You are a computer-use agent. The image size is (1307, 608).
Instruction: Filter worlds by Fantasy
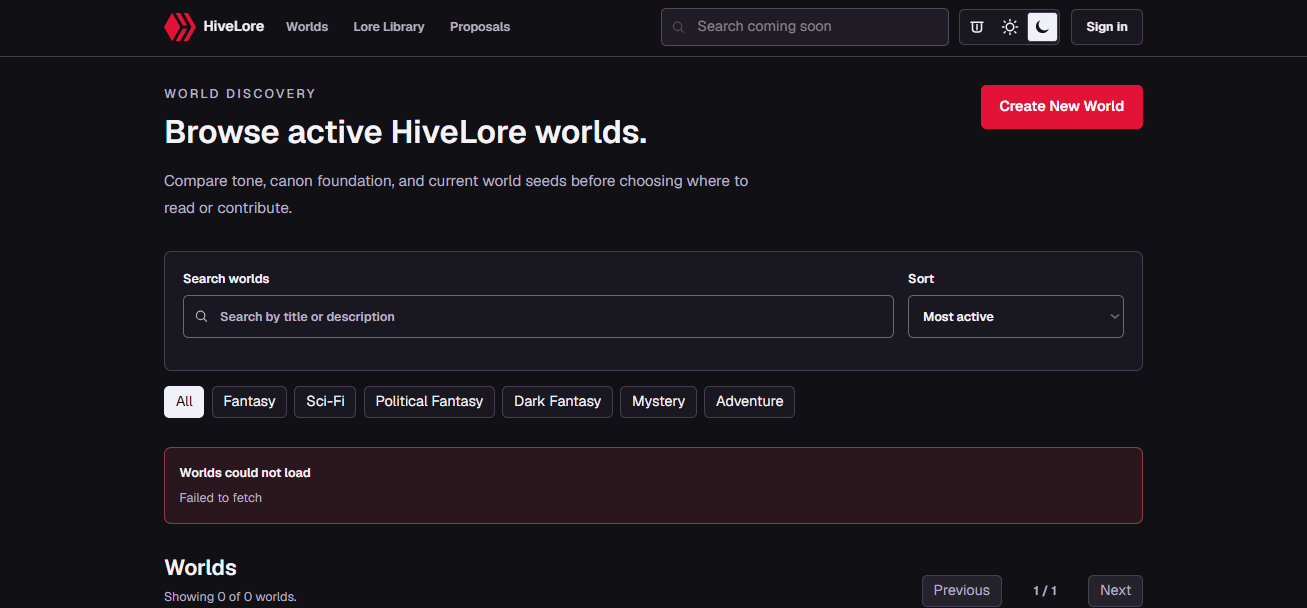coord(249,402)
